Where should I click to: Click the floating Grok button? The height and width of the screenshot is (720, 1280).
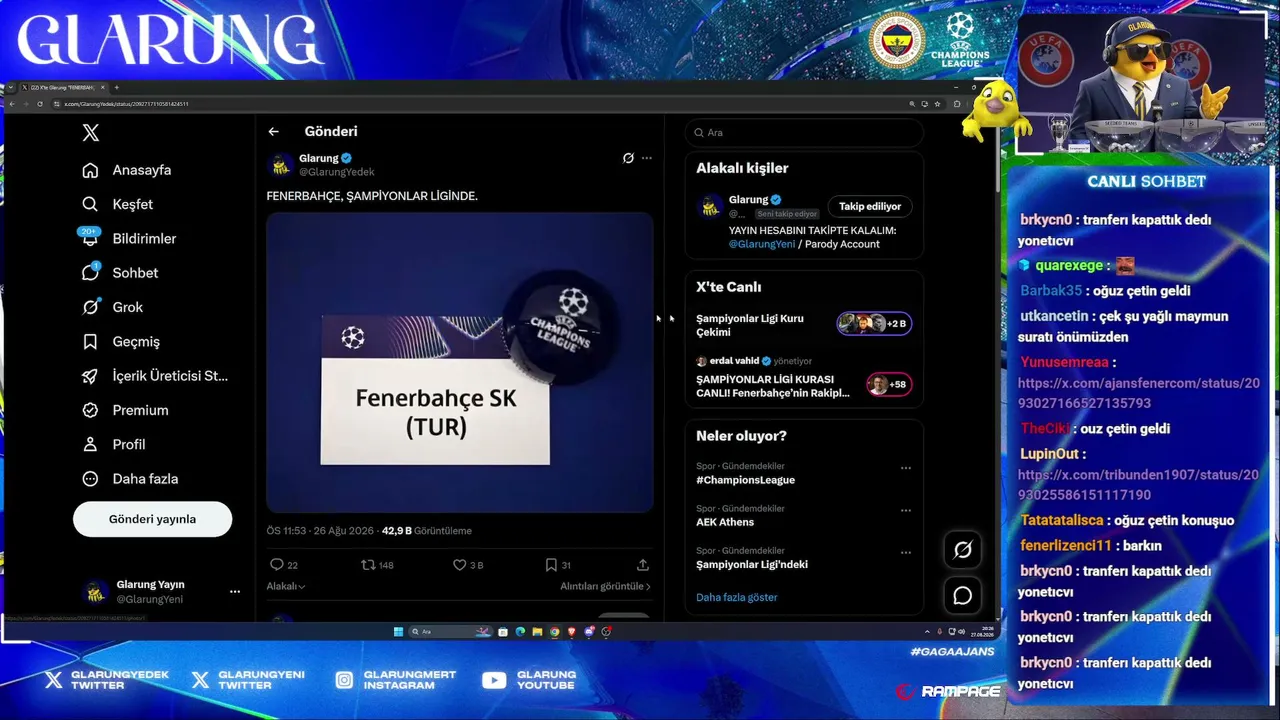pyautogui.click(x=963, y=550)
